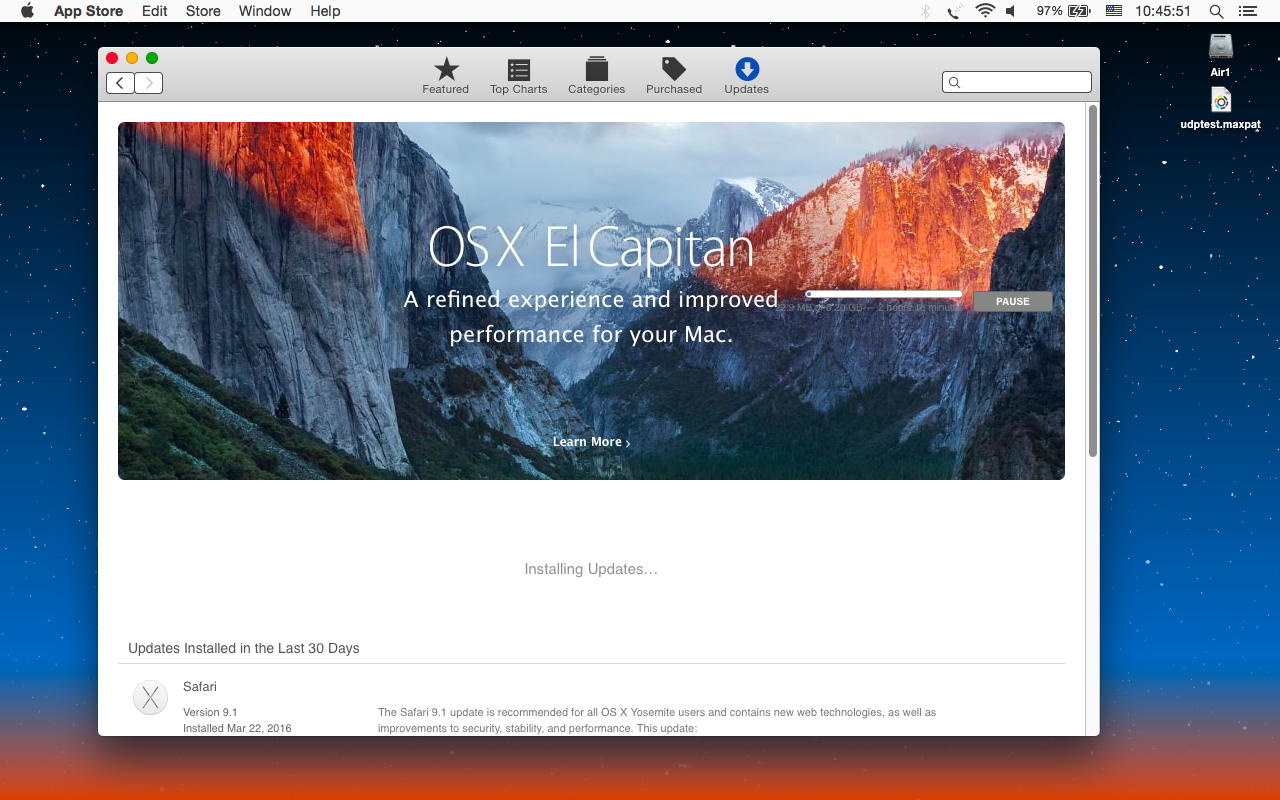Open the Help menu

point(325,11)
